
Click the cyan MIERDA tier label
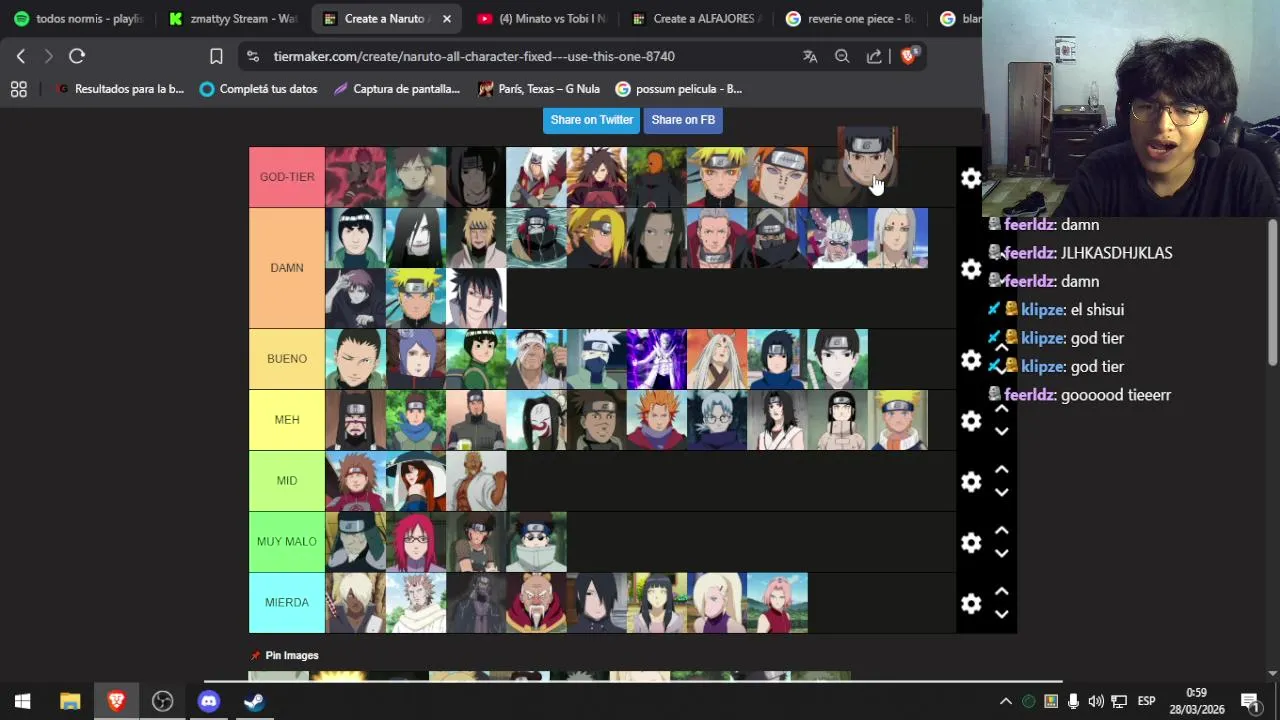[287, 603]
